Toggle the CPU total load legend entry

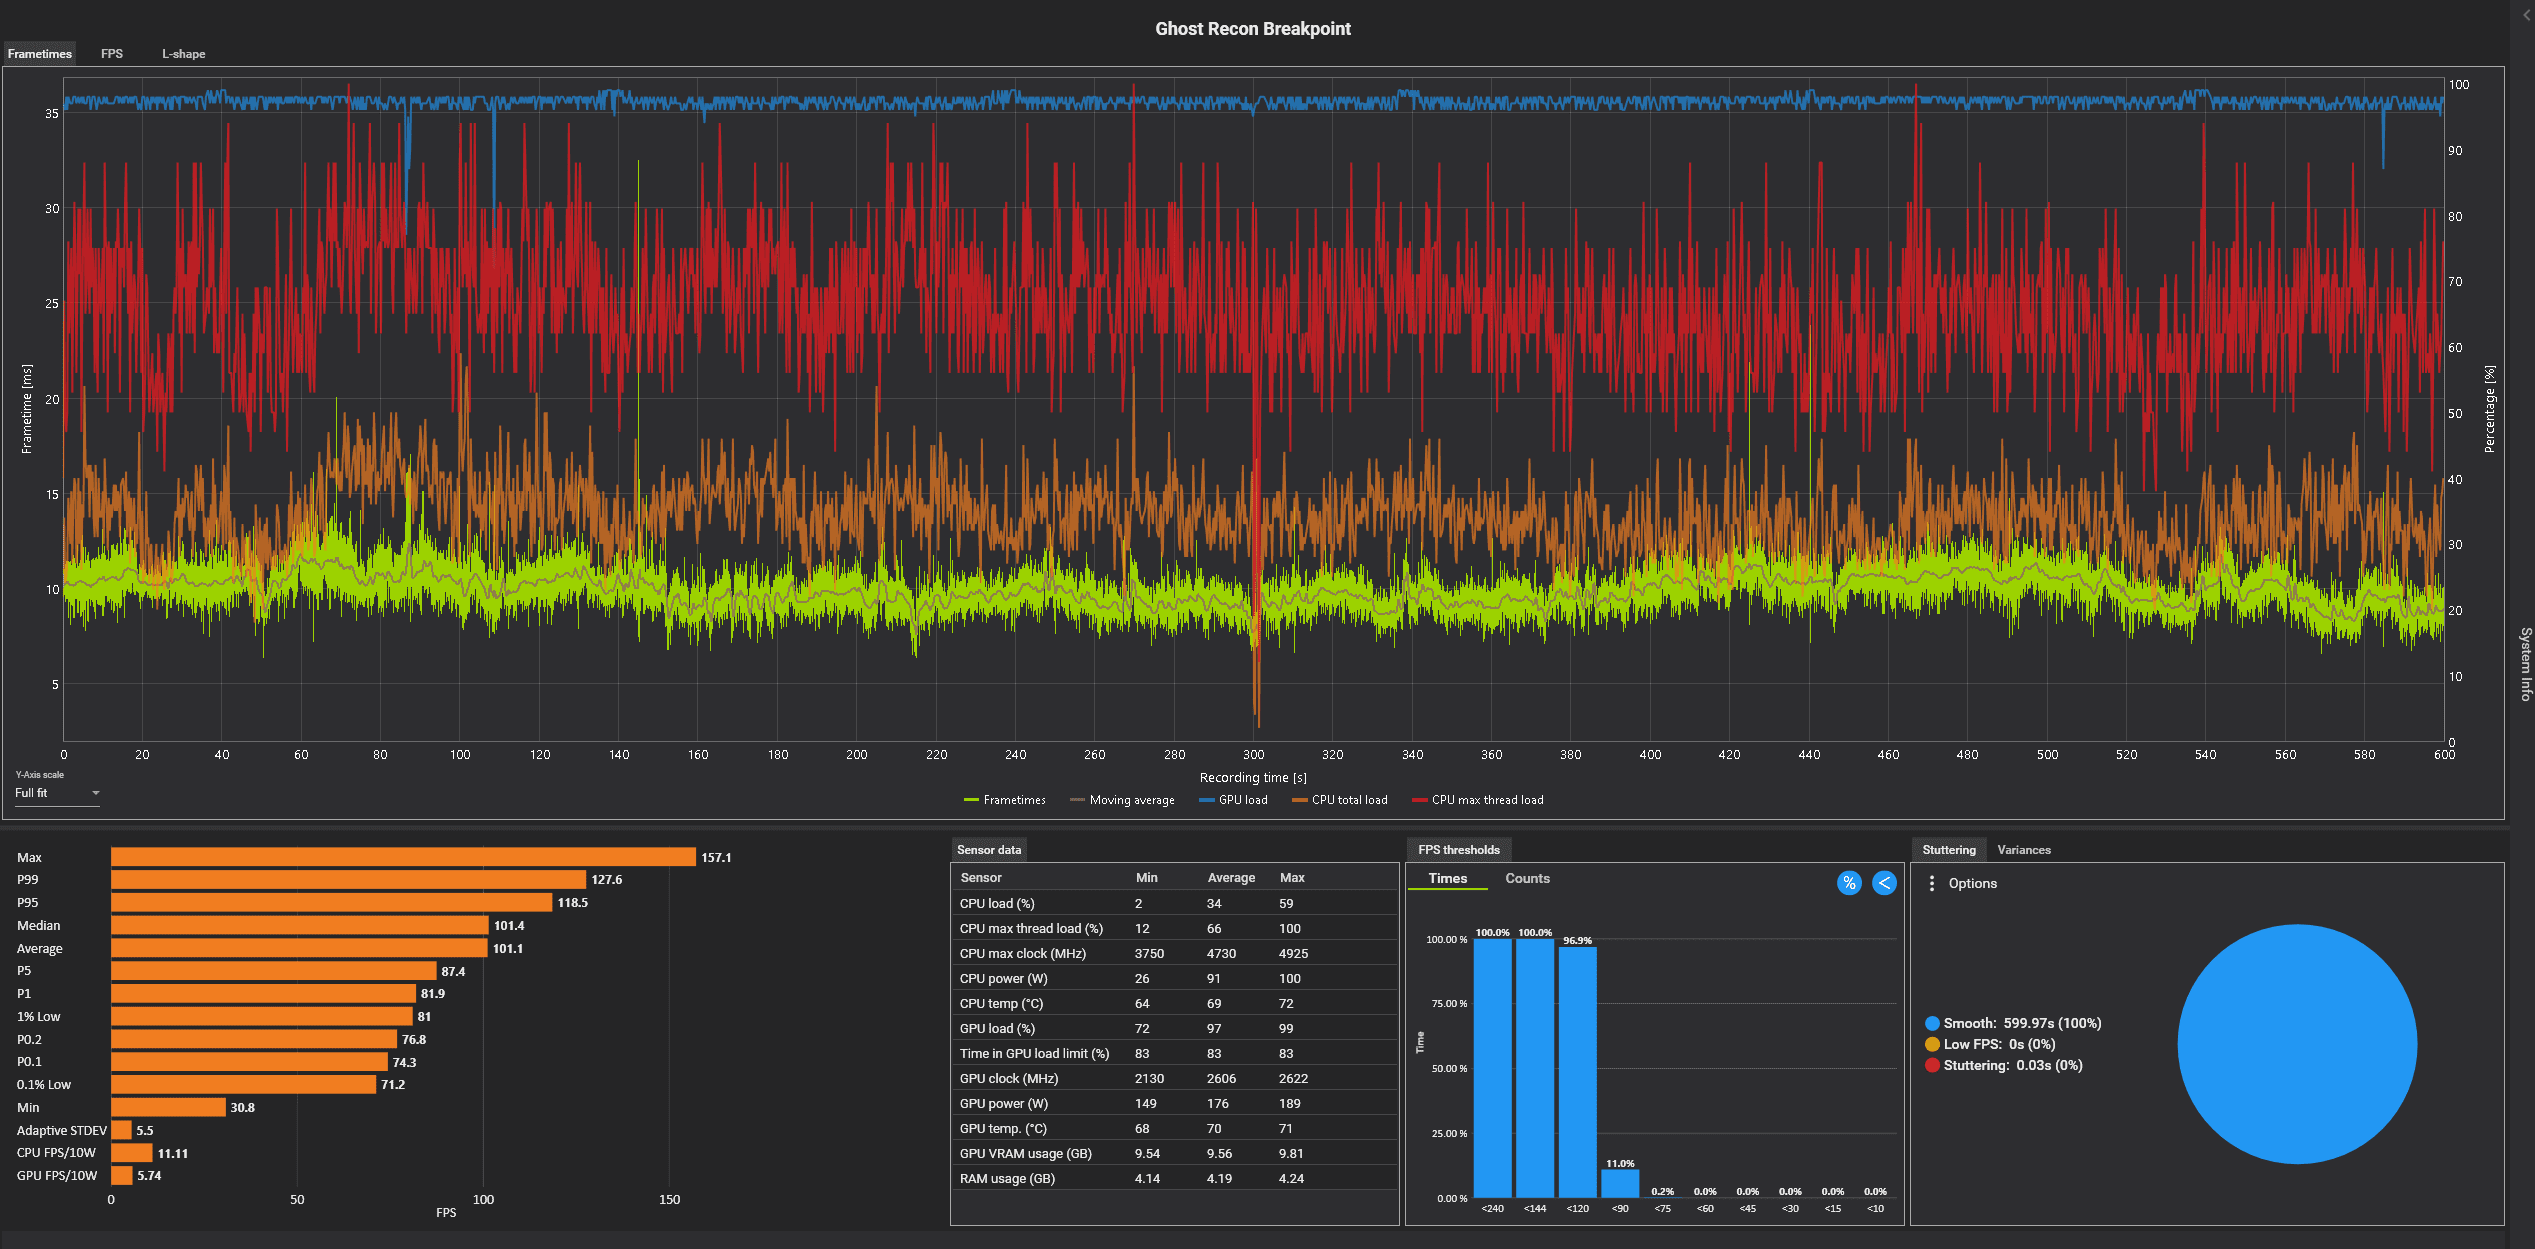tap(1340, 800)
